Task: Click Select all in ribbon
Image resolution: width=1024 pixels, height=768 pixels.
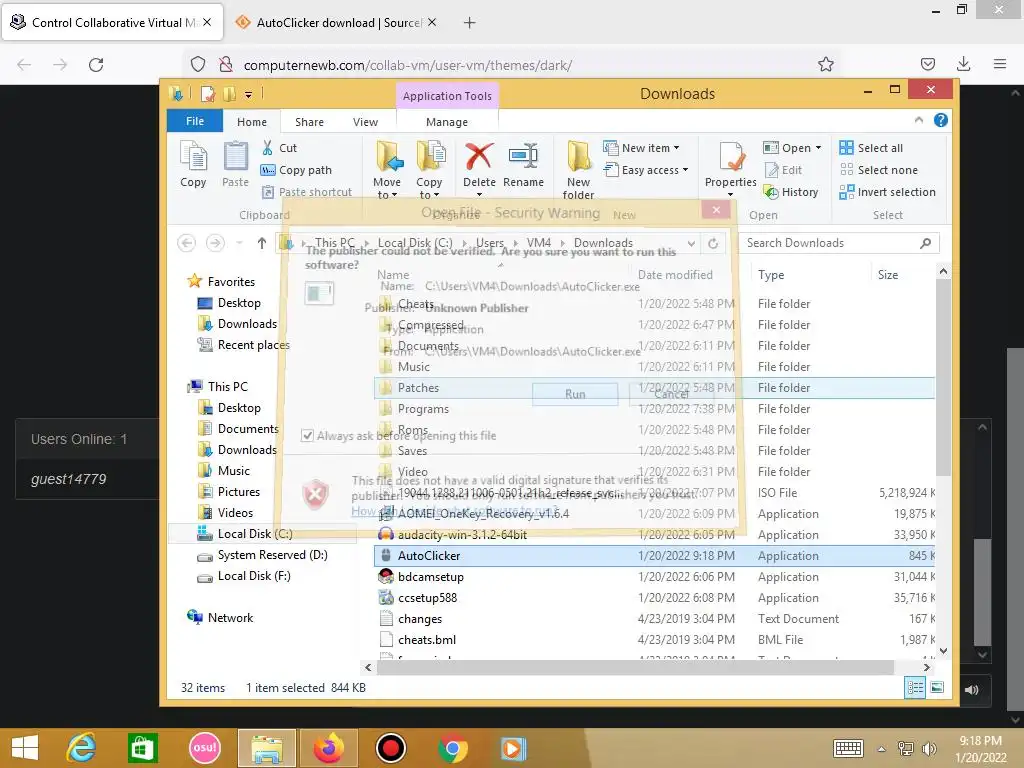Action: pyautogui.click(x=871, y=148)
